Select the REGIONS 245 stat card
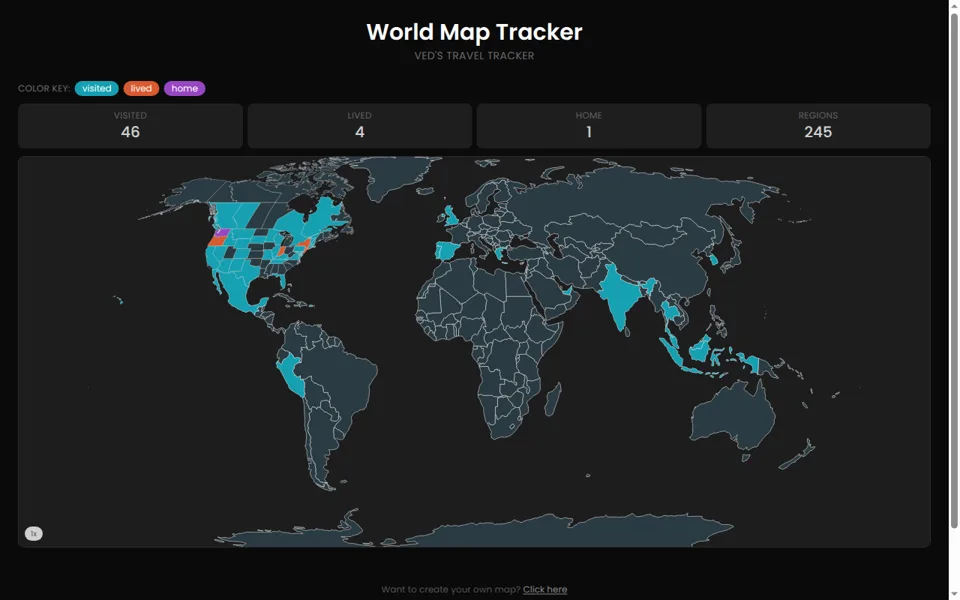Viewport: 960px width, 600px height. click(818, 126)
